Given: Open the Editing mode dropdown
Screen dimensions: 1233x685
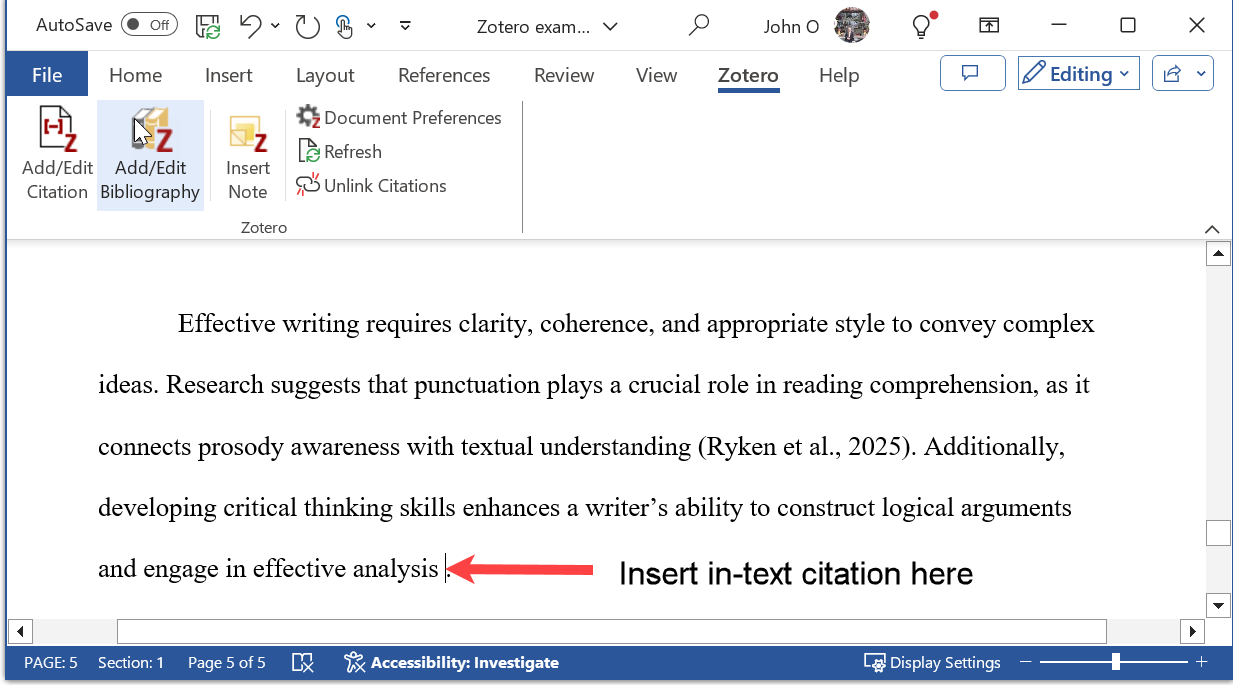Looking at the screenshot, I should (x=1078, y=73).
